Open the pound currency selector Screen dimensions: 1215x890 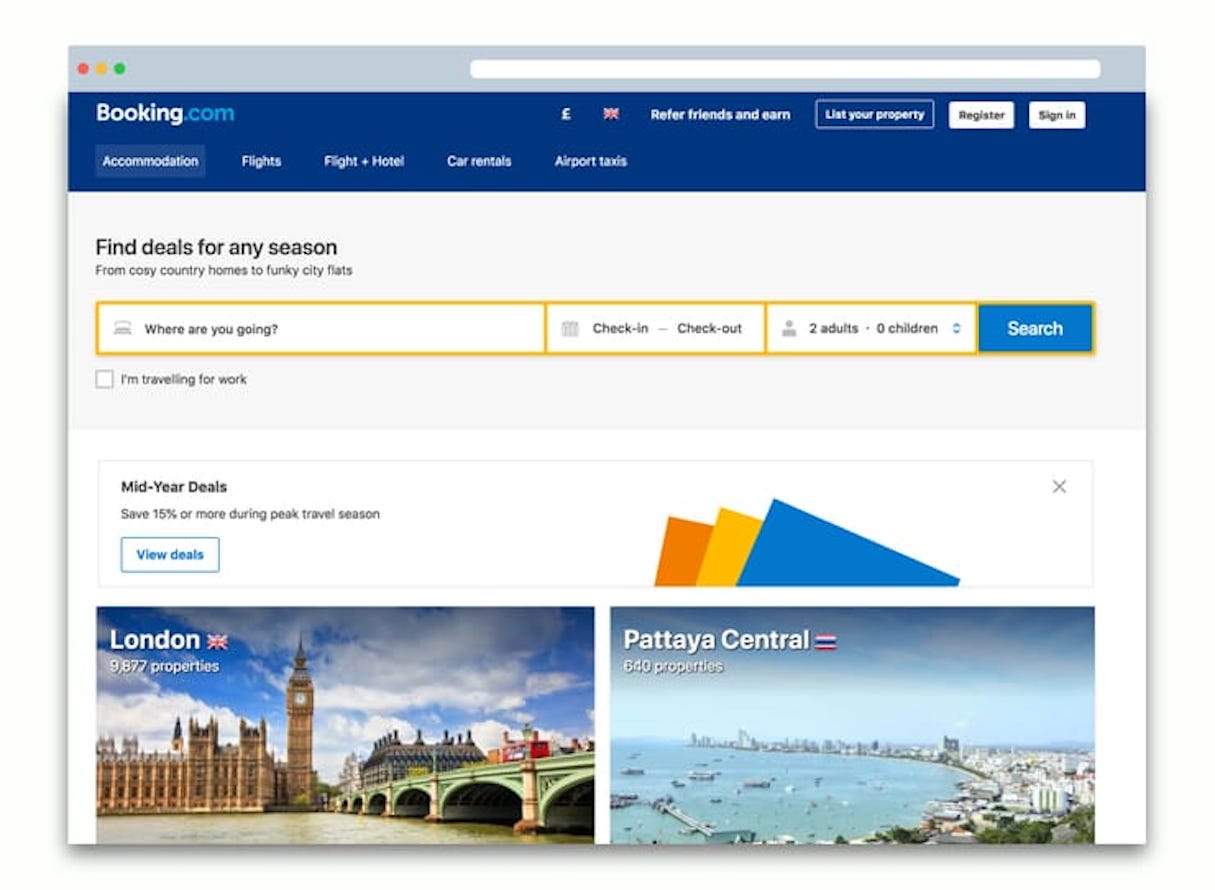[566, 115]
